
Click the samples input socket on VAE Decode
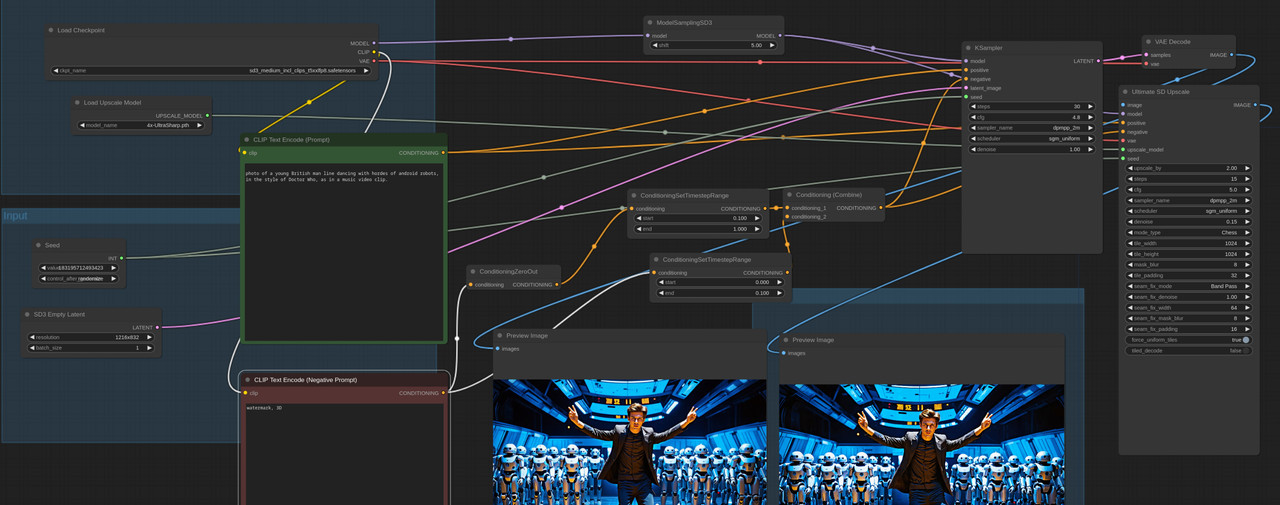click(1146, 55)
